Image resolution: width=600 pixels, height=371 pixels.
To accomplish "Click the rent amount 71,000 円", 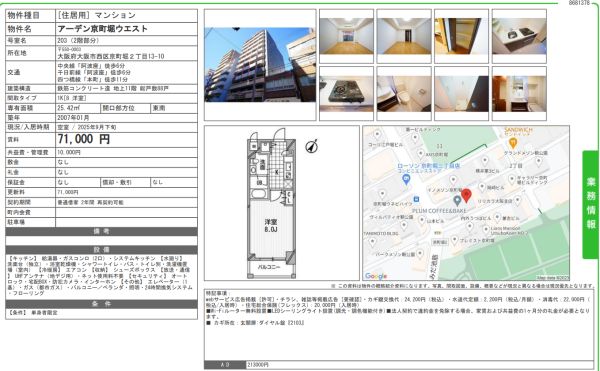I will 84,139.
